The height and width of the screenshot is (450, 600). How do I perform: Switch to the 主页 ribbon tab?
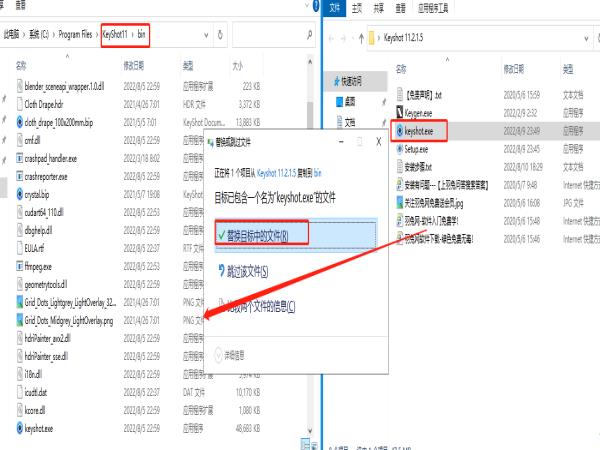(x=357, y=8)
